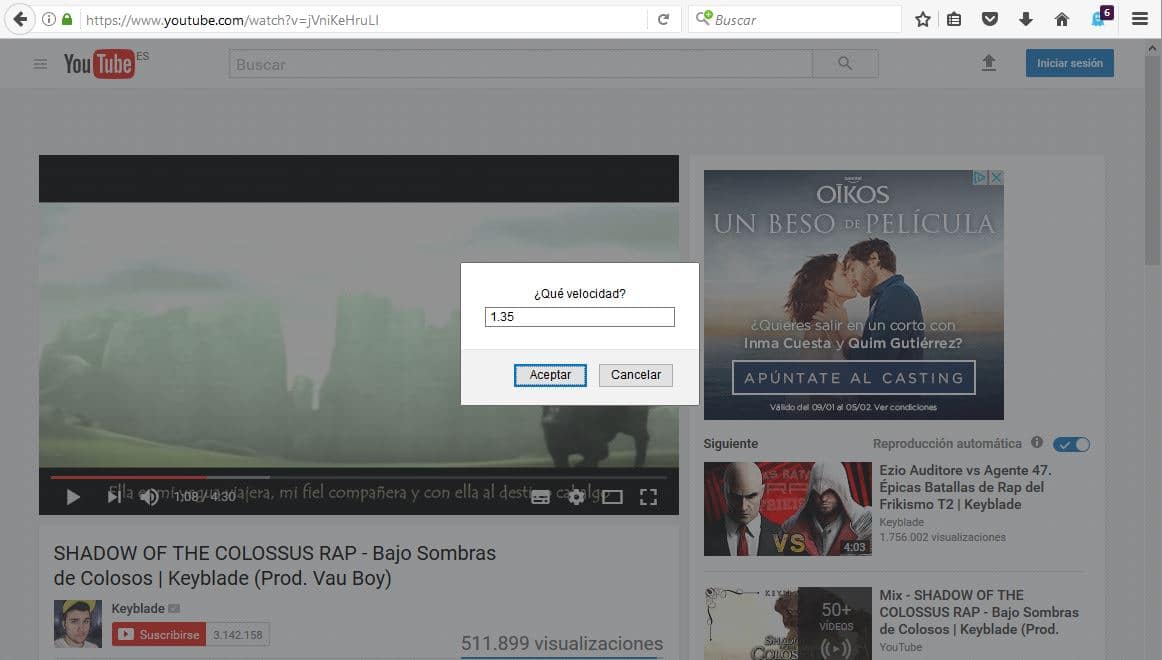1162x660 pixels.
Task: Open the Firefox hamburger menu
Action: [x=1140, y=19]
